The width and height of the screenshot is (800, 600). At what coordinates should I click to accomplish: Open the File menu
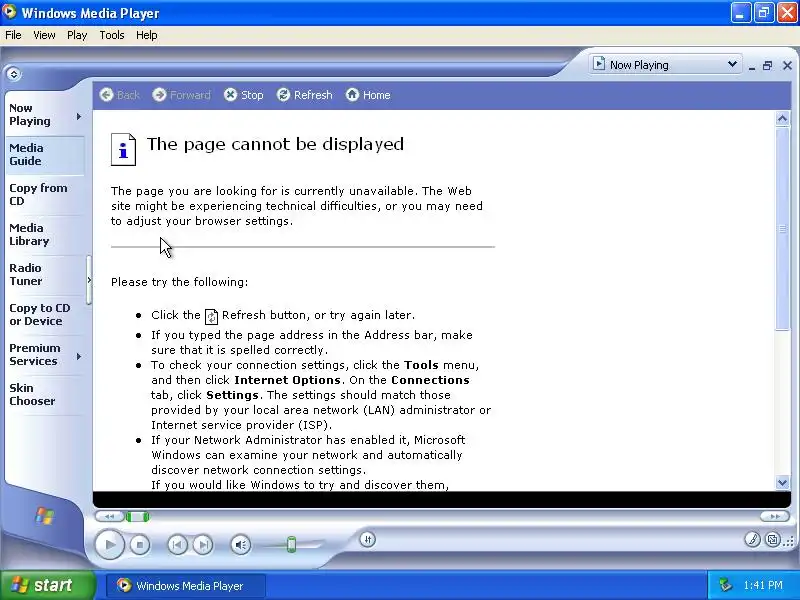13,35
